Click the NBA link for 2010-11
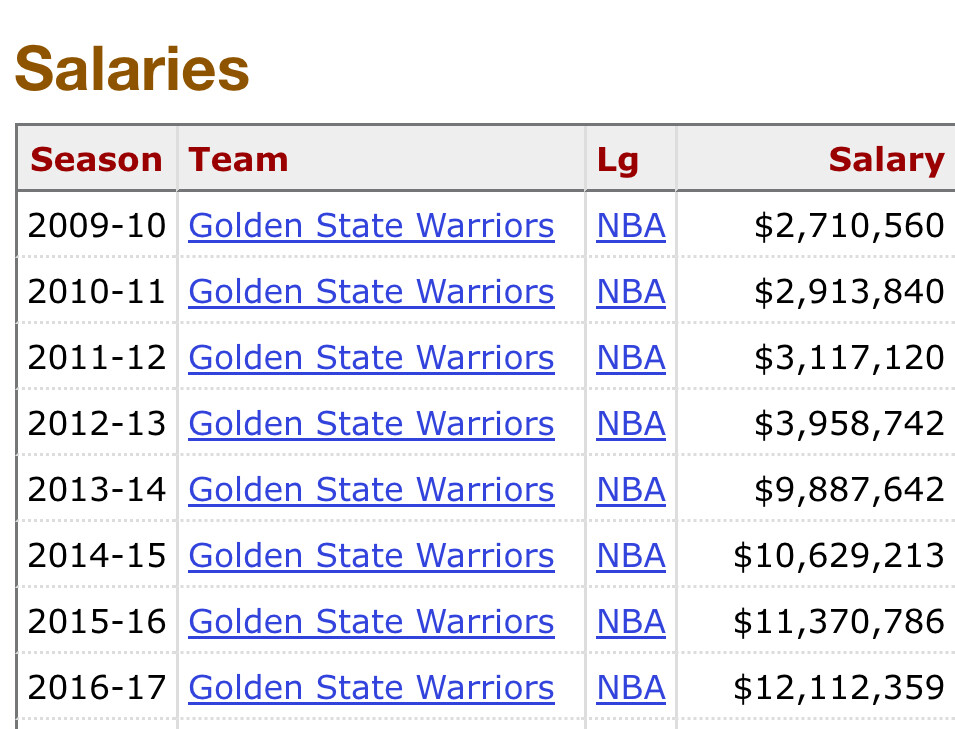955x729 pixels. tap(631, 292)
